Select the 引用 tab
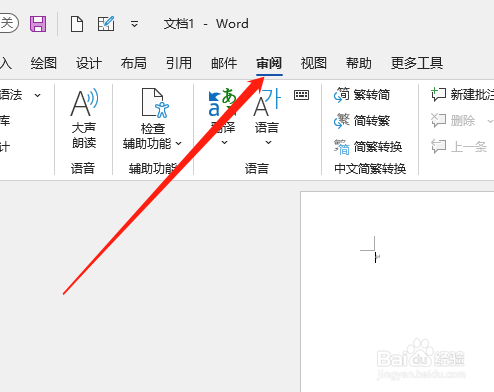The height and width of the screenshot is (392, 494). pos(179,63)
